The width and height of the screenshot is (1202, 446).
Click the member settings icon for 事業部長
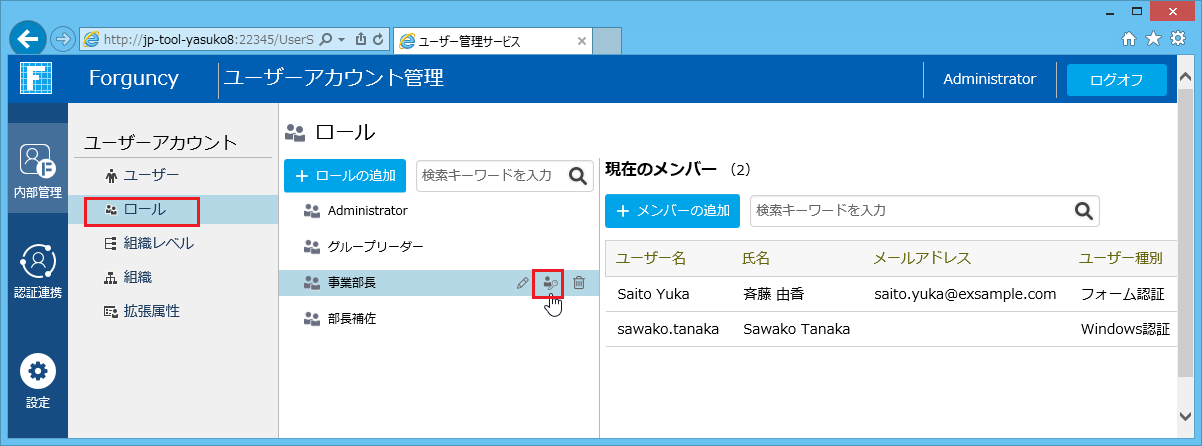pos(549,284)
